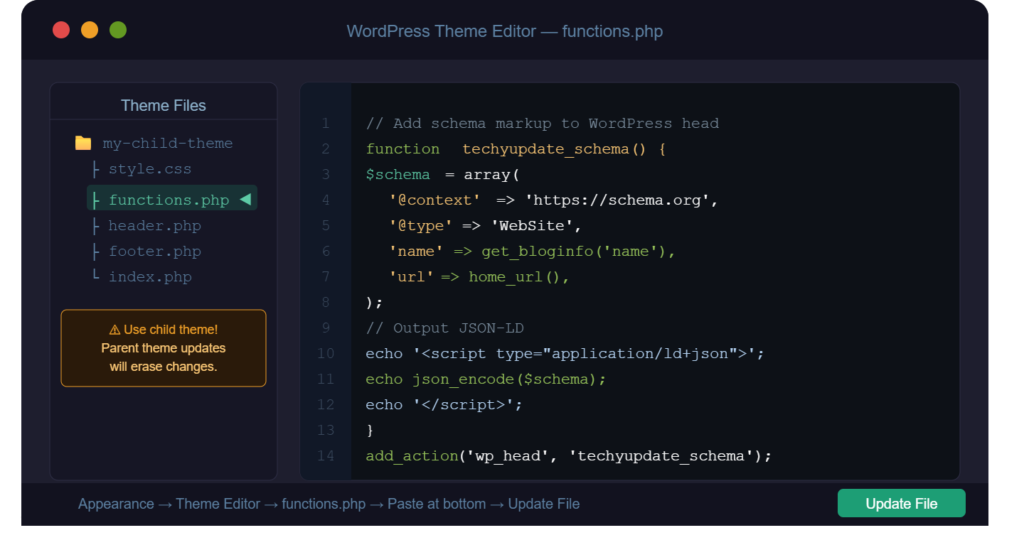The image size is (1024, 540).
Task: Click the home_url() code line
Action: pos(479,277)
